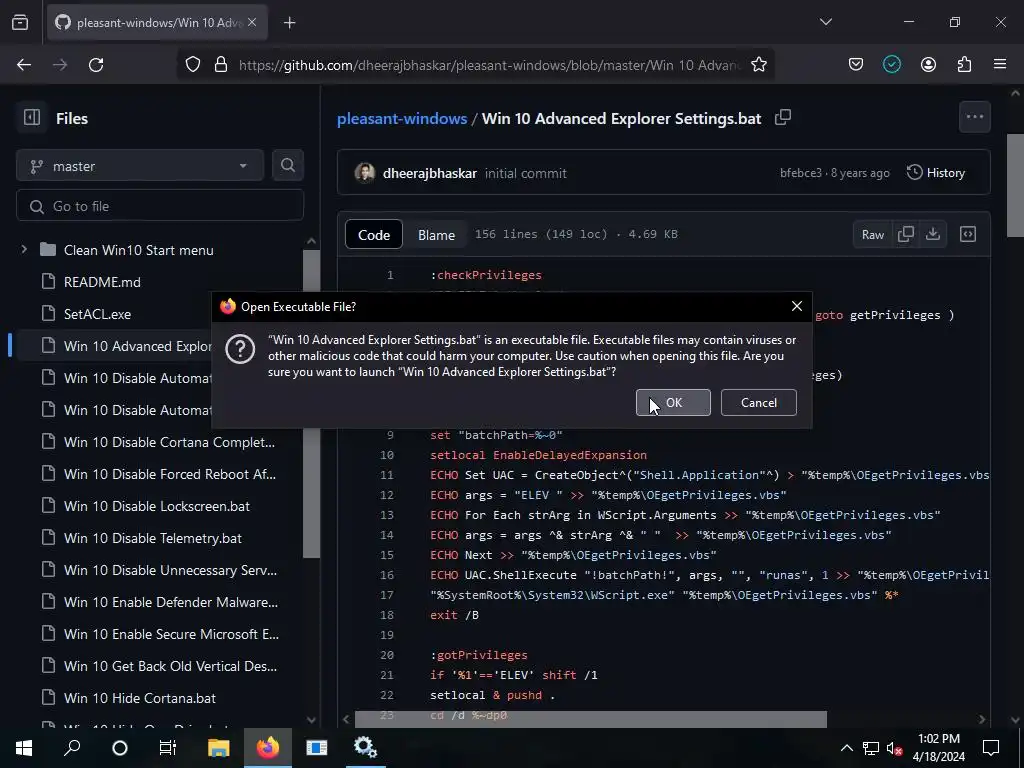This screenshot has width=1024, height=768.
Task: Focus the Go to file field
Action: (160, 206)
